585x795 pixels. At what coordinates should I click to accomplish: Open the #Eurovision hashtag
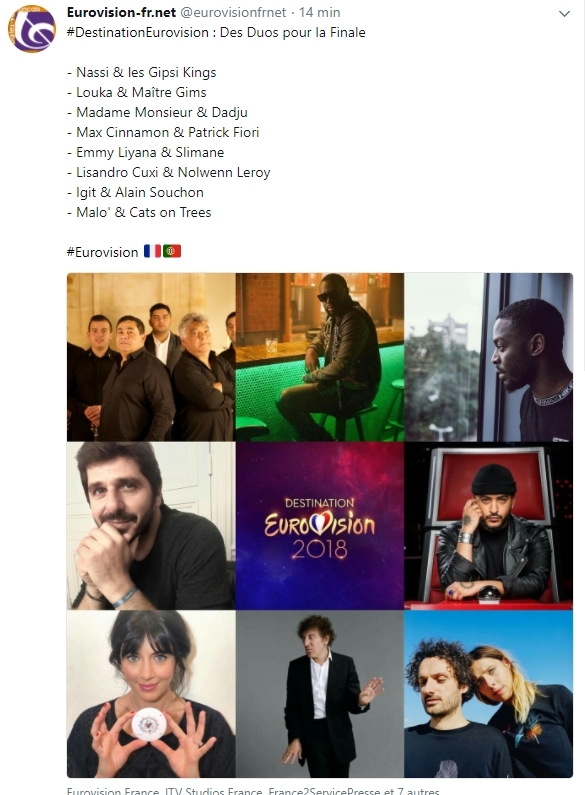pos(102,252)
